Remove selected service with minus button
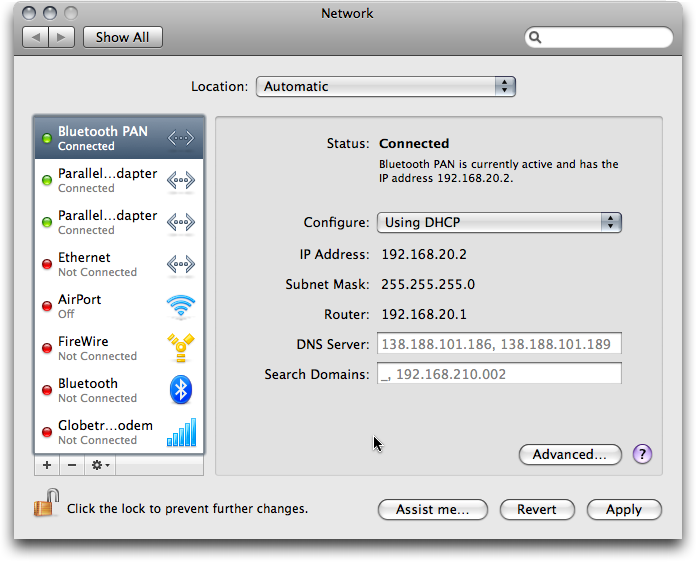Viewport: 696px width, 562px height. pos(72,465)
